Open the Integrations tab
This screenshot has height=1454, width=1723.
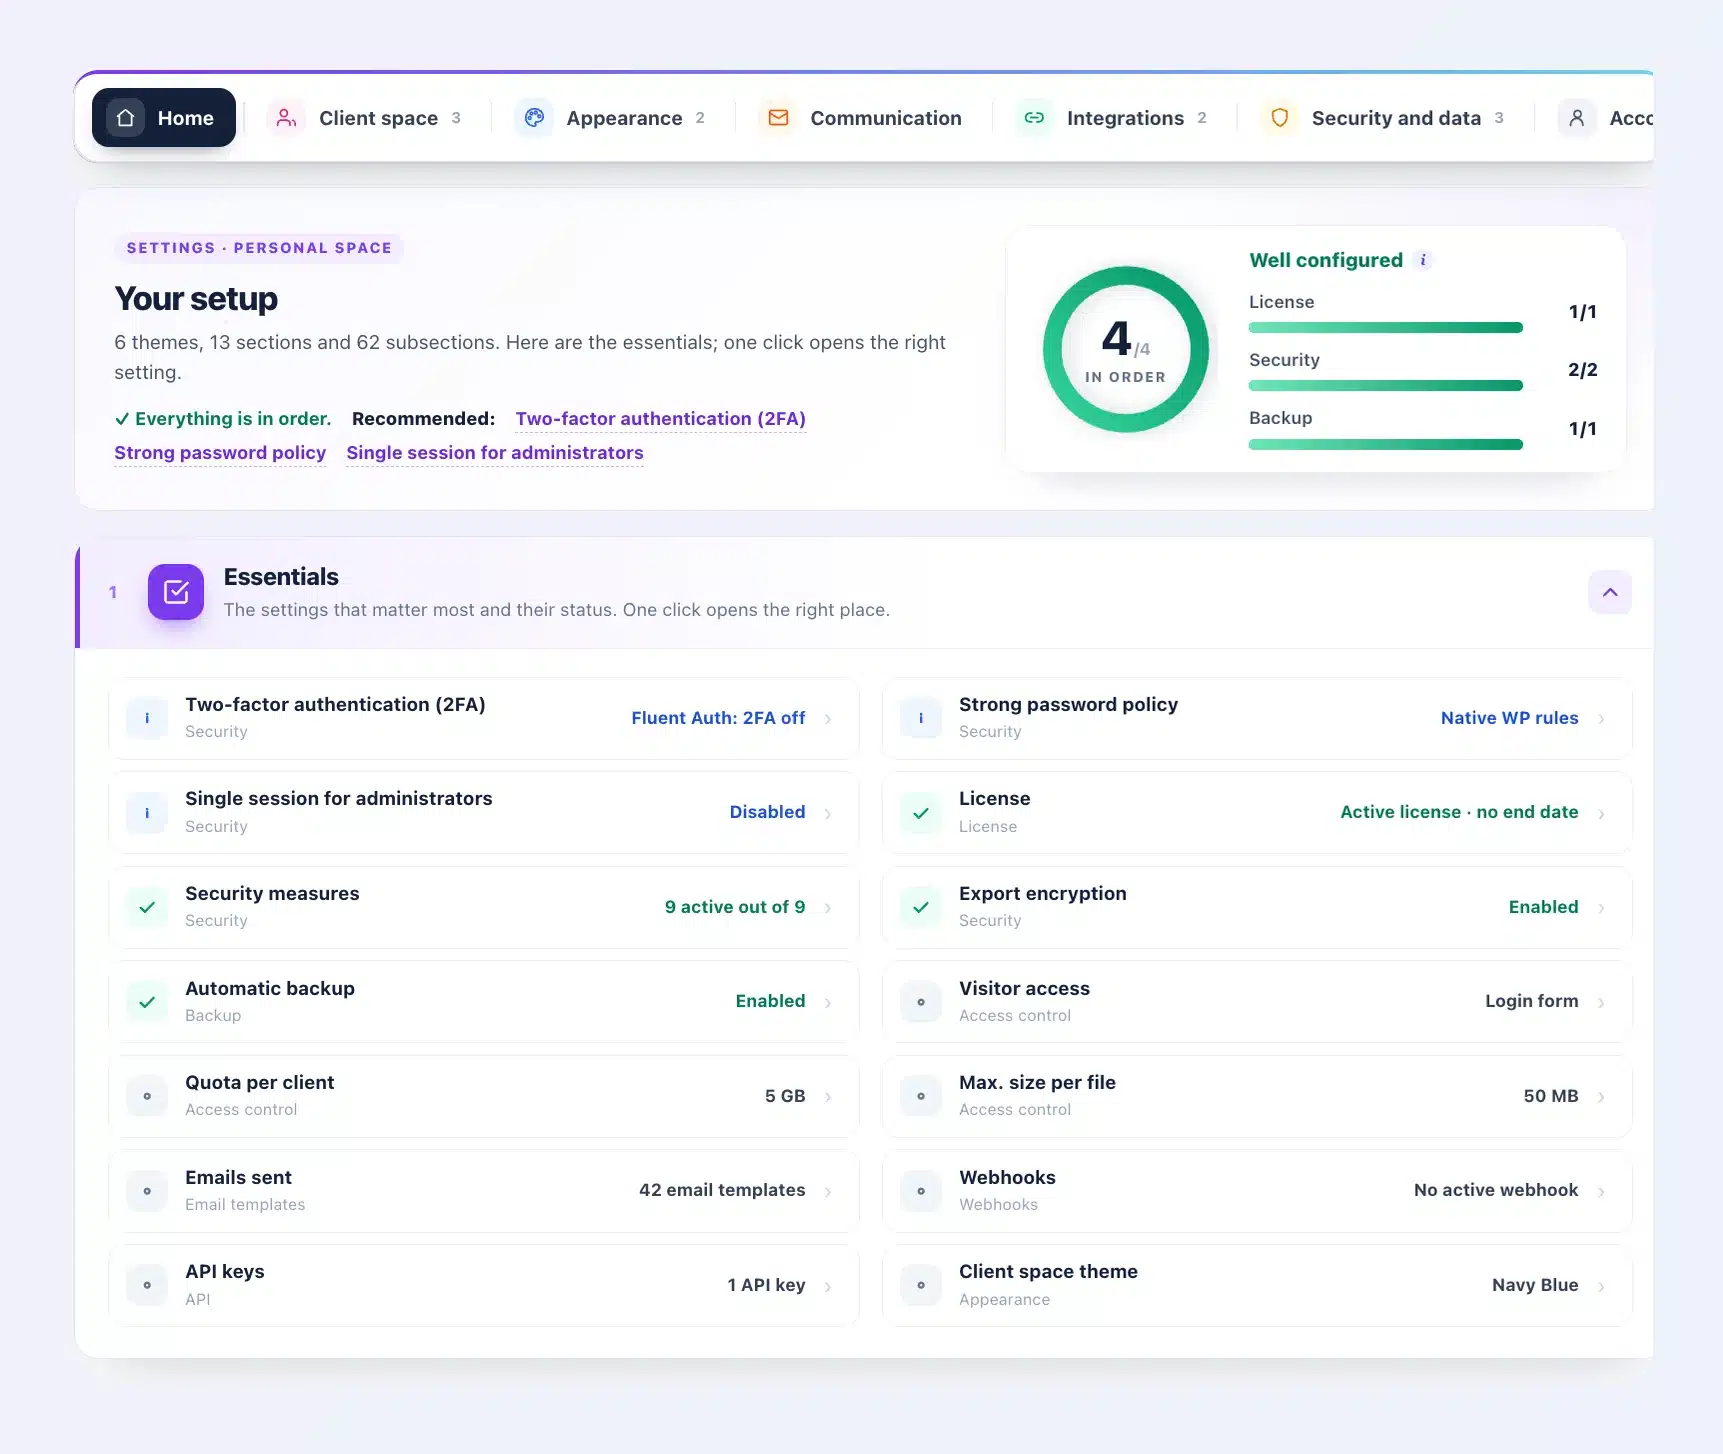[1112, 118]
